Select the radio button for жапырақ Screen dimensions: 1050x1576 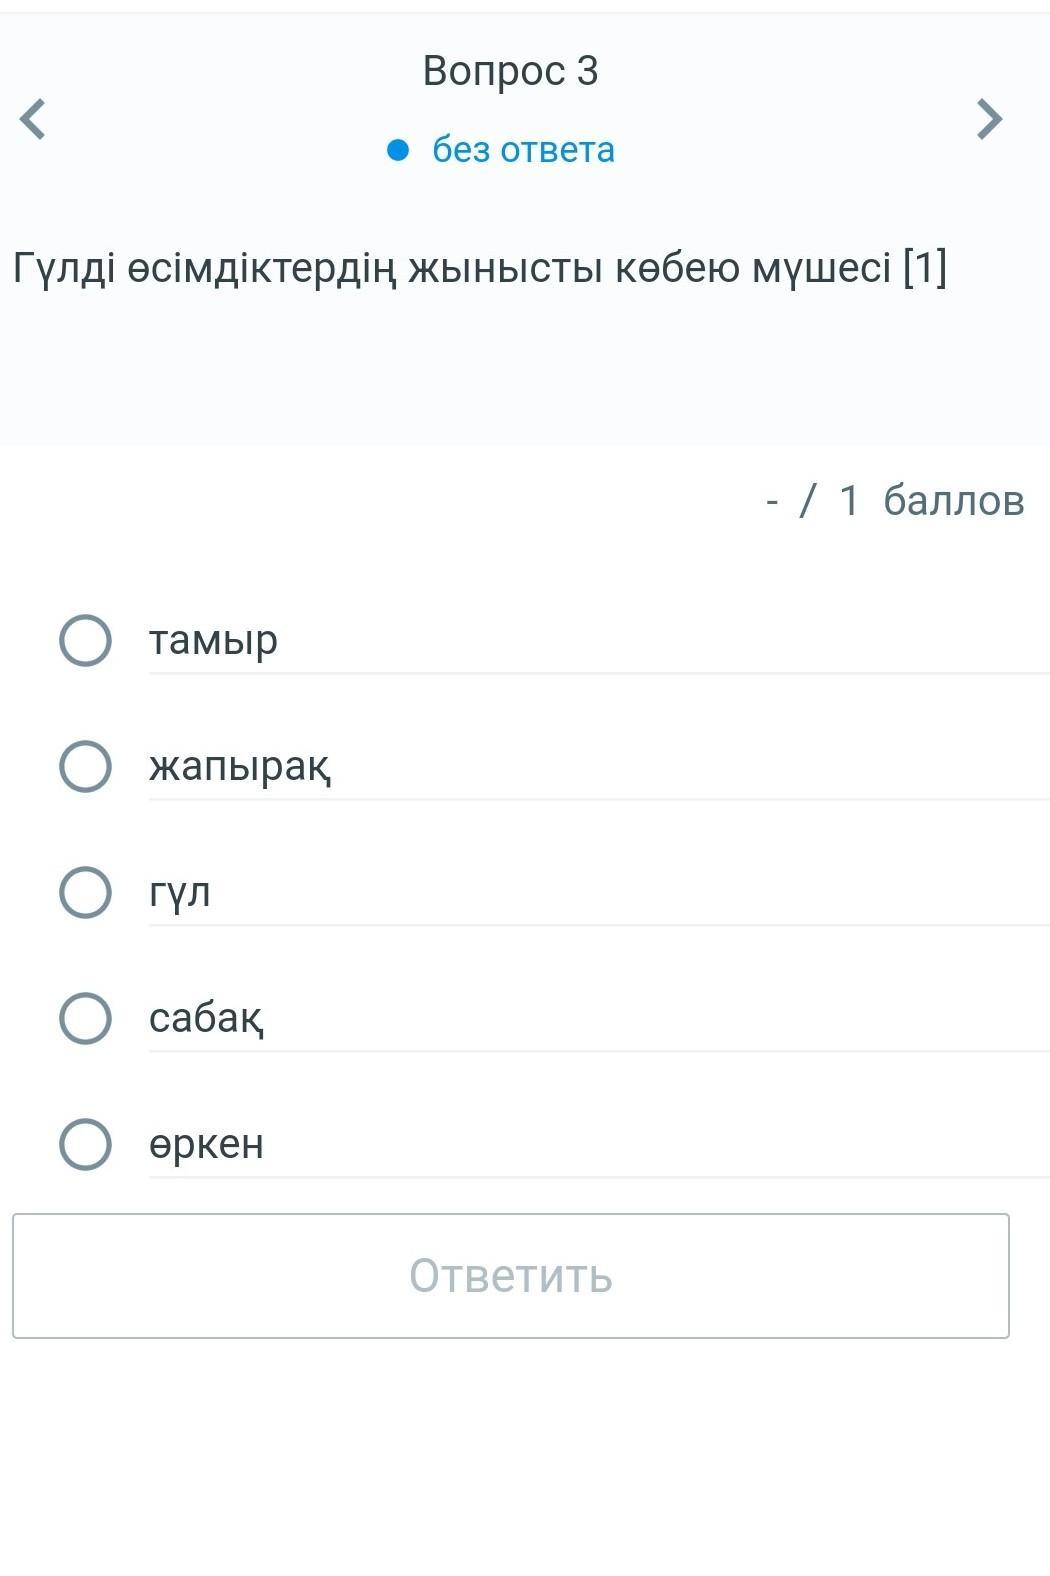pyautogui.click(x=85, y=766)
